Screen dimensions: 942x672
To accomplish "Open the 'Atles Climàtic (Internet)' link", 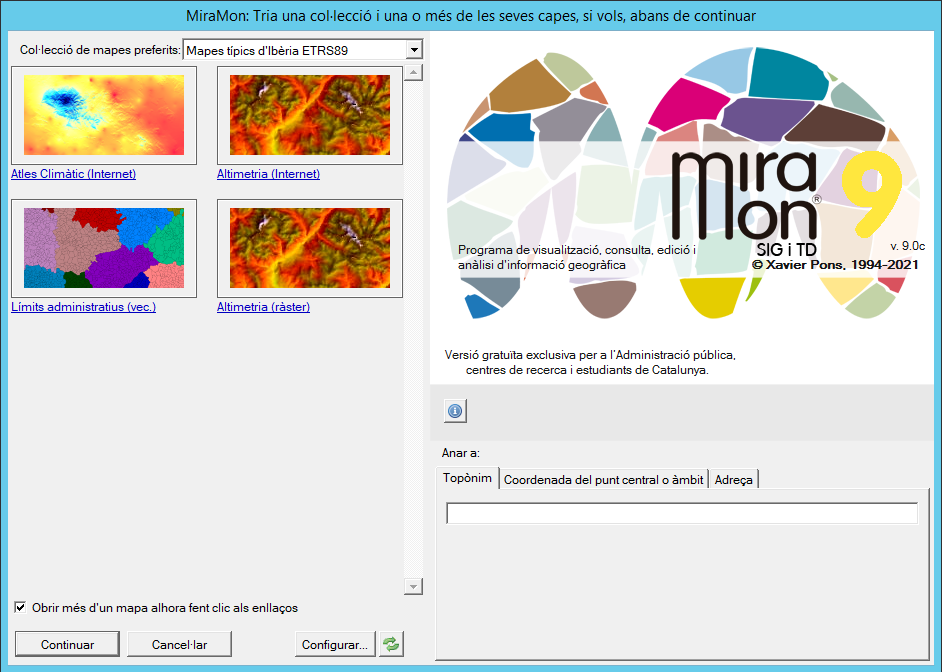I will pyautogui.click(x=73, y=174).
